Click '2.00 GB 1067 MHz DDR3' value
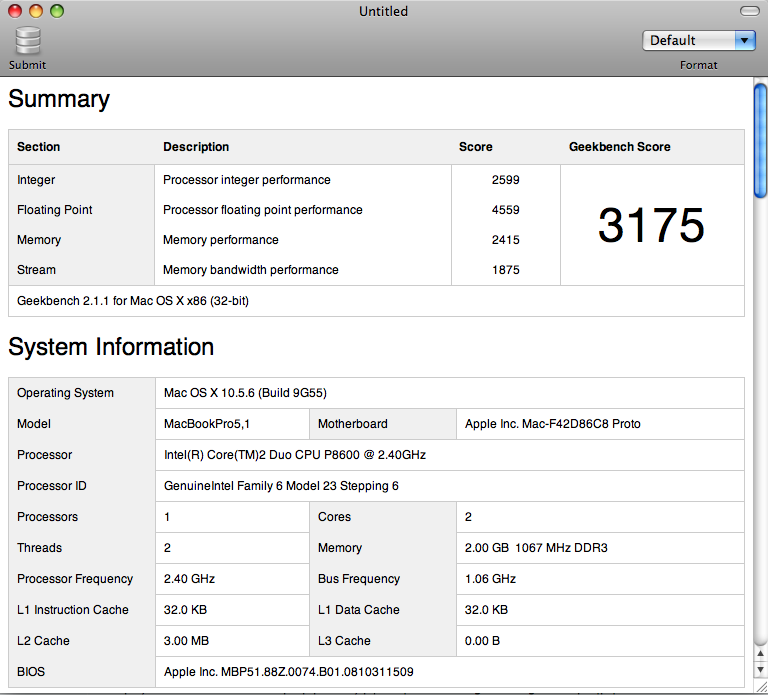768x695 pixels. [x=536, y=548]
